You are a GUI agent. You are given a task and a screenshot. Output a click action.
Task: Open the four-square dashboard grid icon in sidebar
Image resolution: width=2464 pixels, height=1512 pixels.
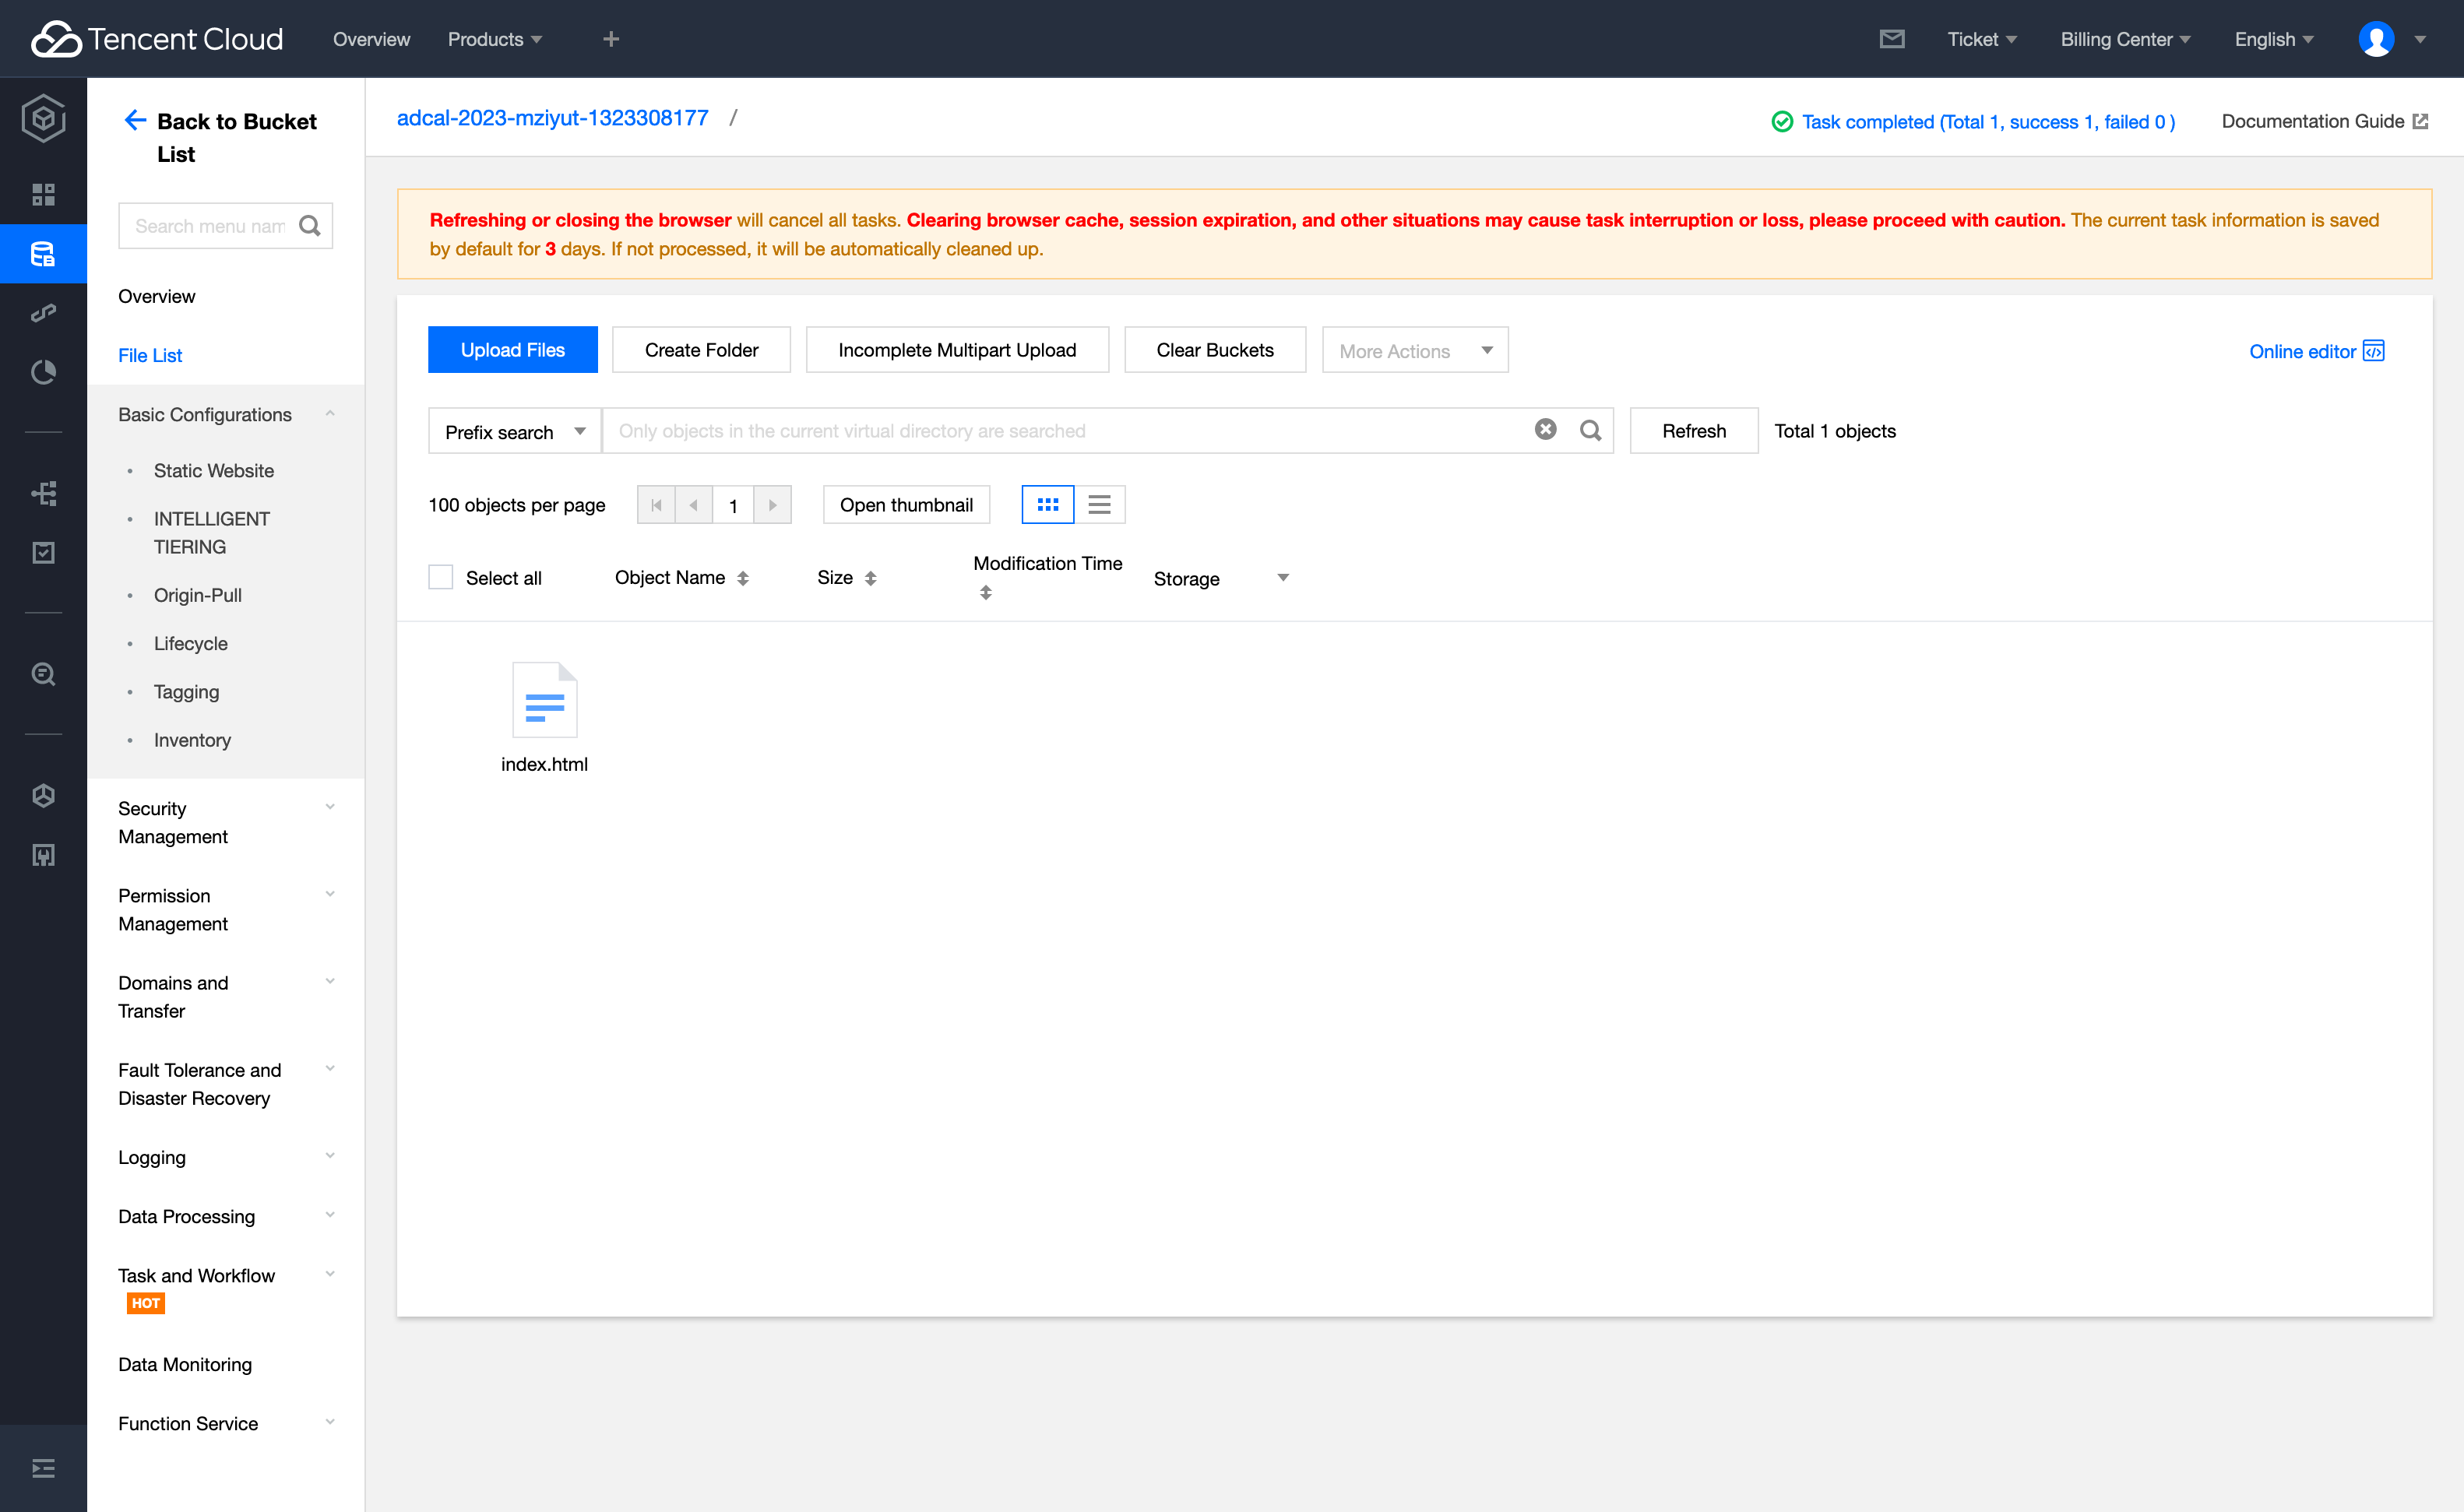click(43, 194)
